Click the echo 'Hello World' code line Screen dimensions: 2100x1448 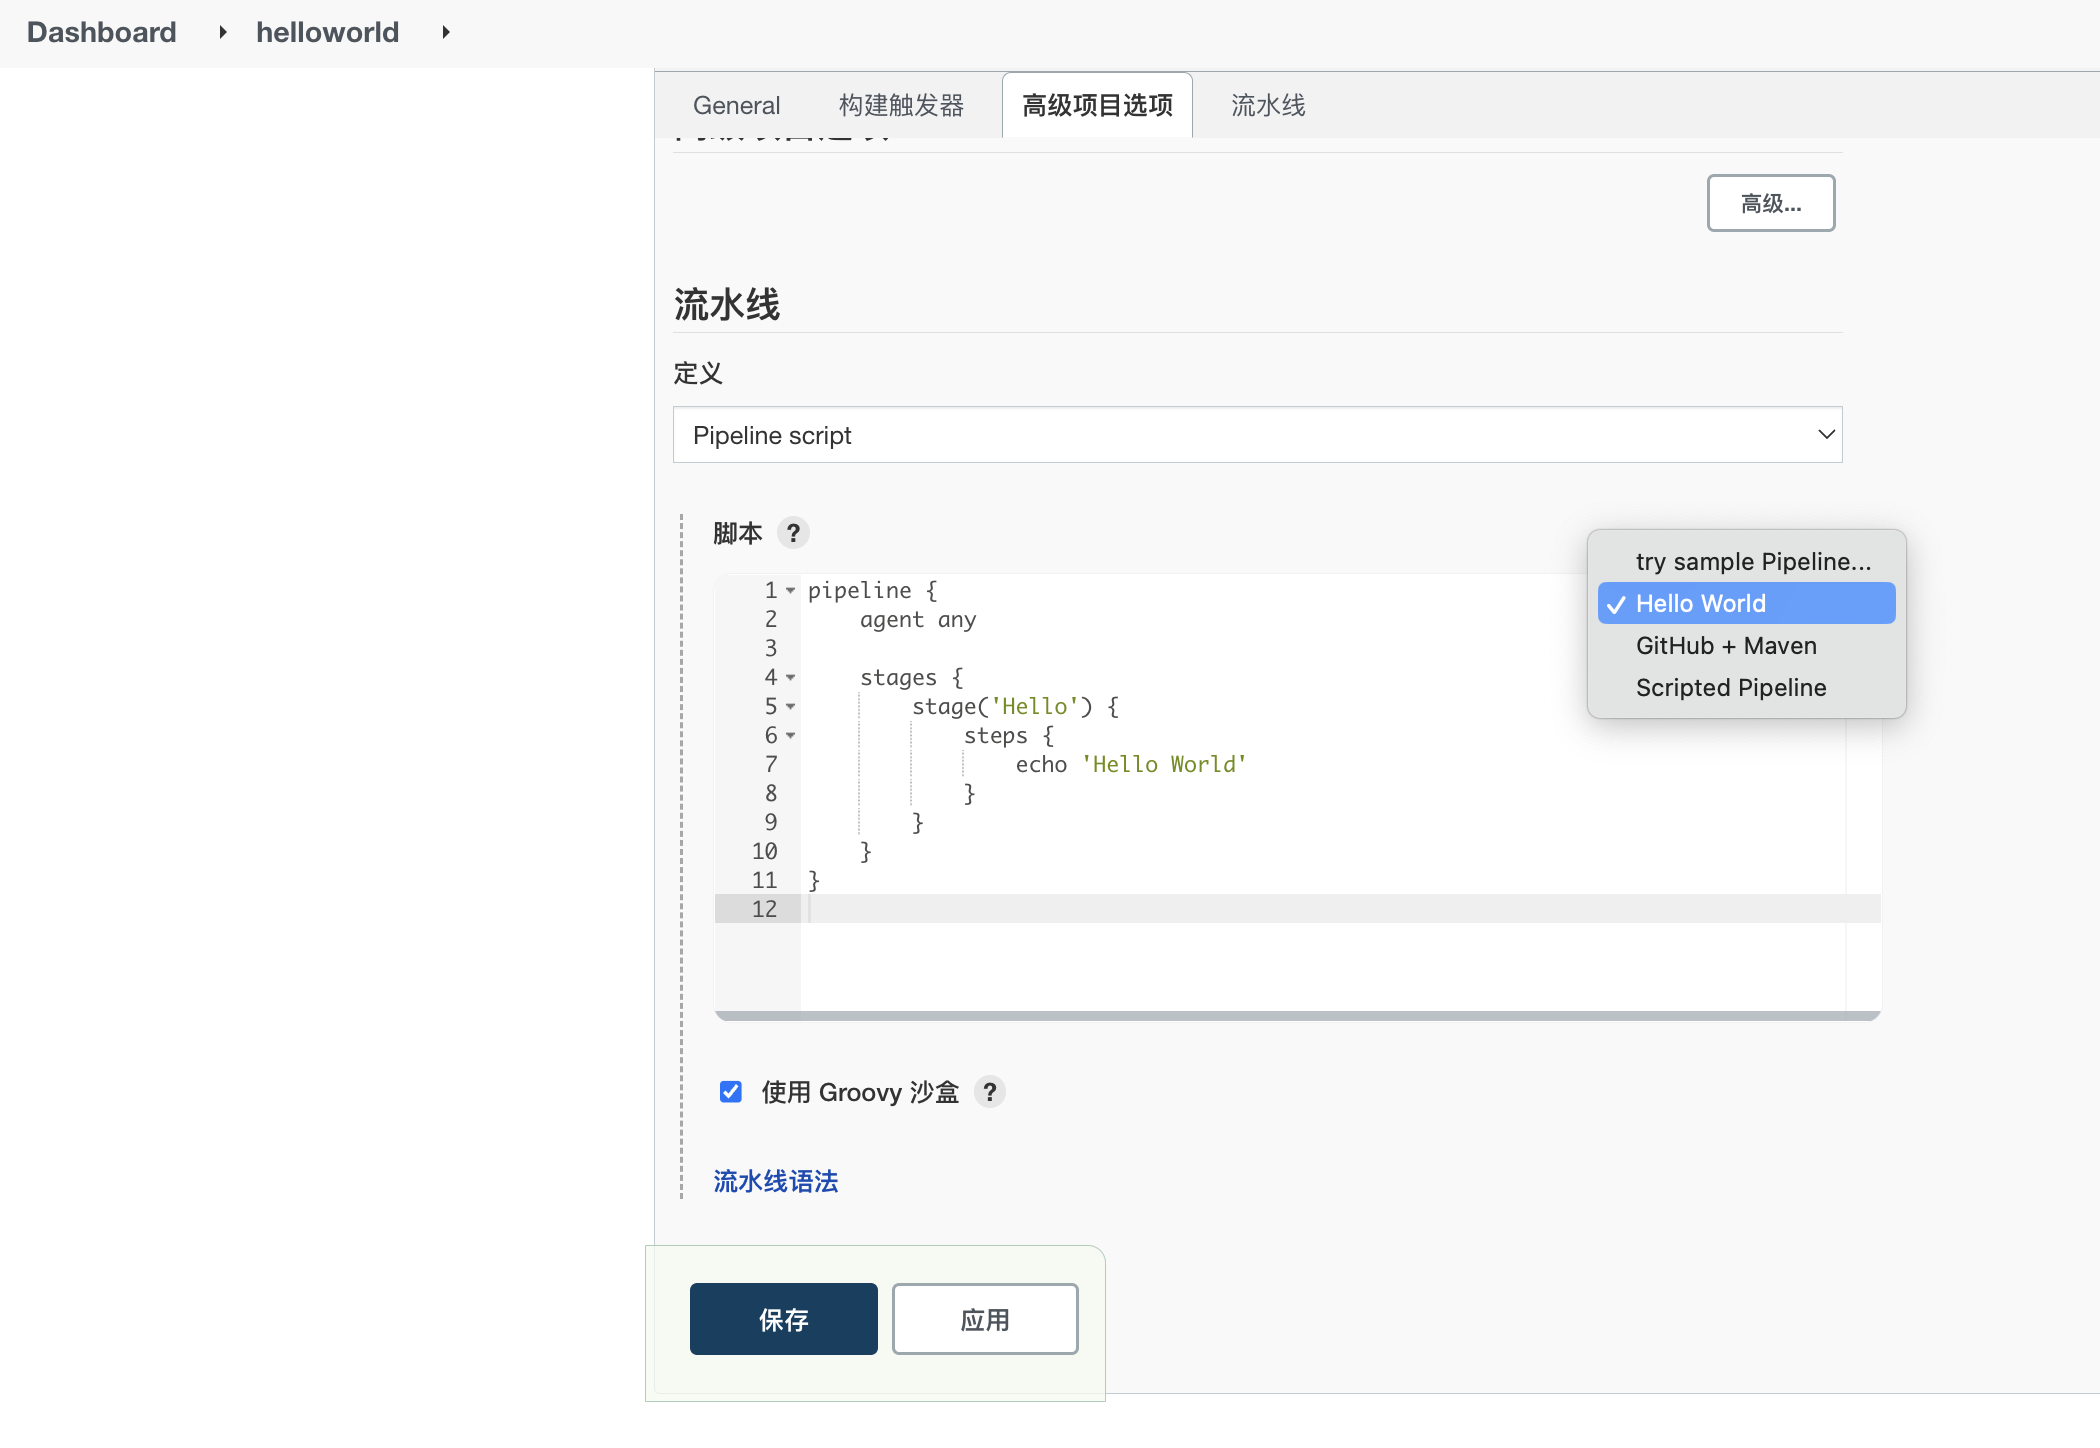[x=1131, y=765]
